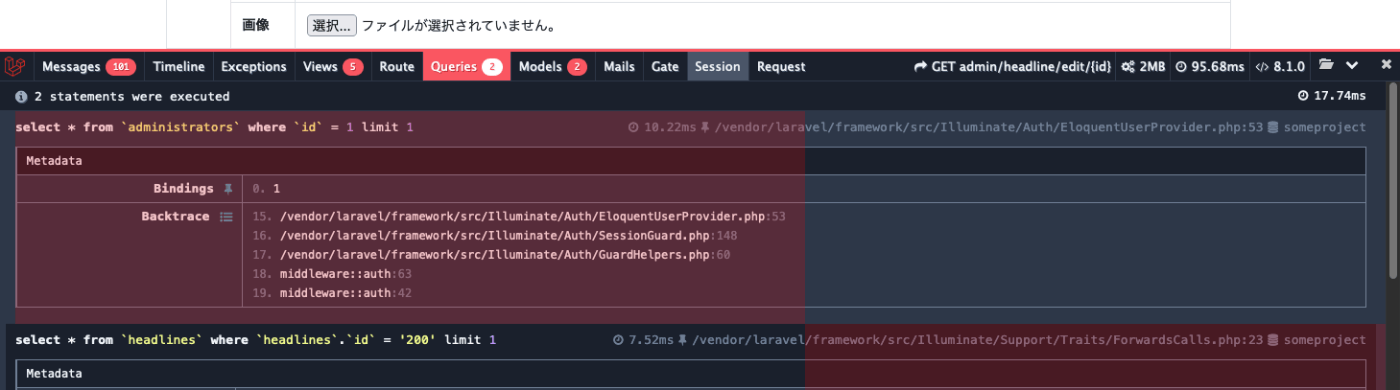The image size is (1400, 390).
Task: Click the list icon next to Backtrace
Action: coord(226,216)
